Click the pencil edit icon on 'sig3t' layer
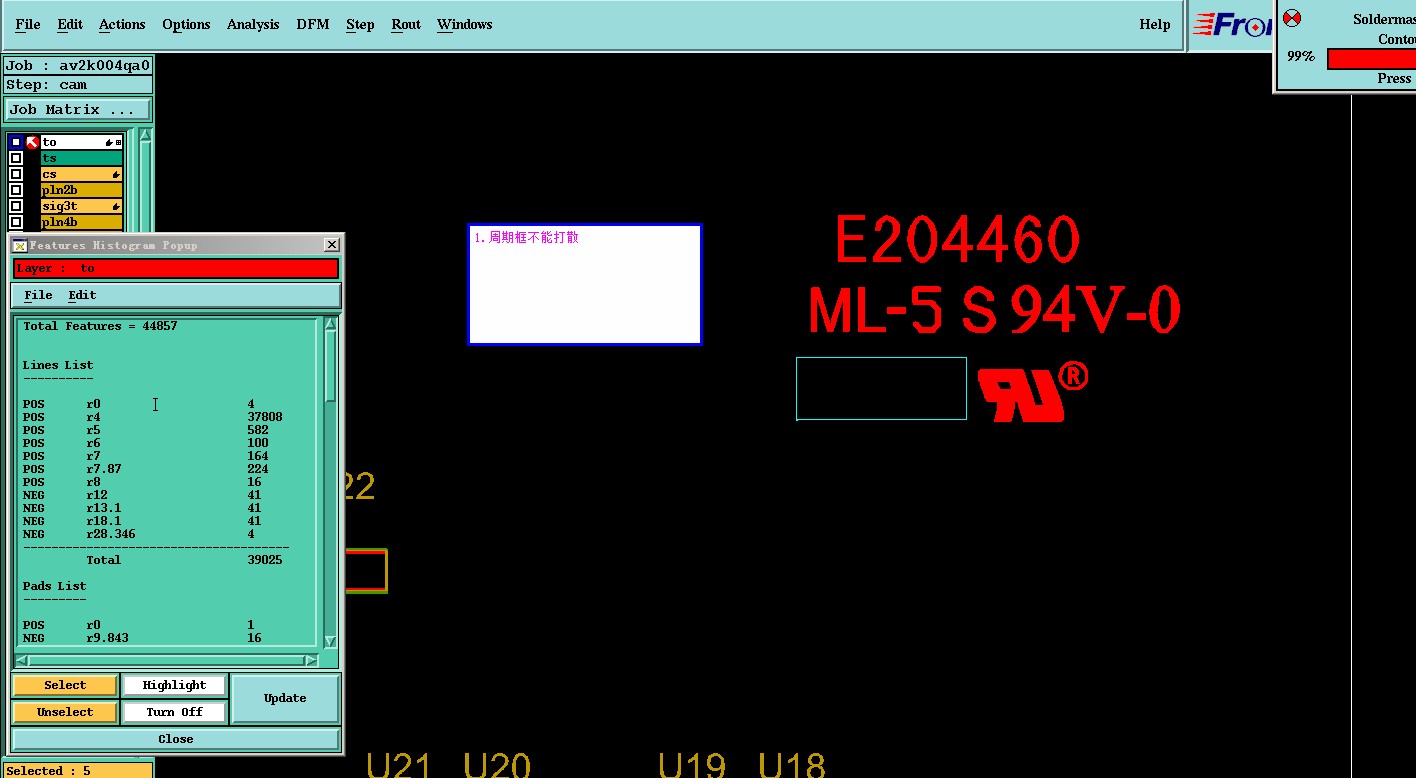1416x778 pixels. 116,207
